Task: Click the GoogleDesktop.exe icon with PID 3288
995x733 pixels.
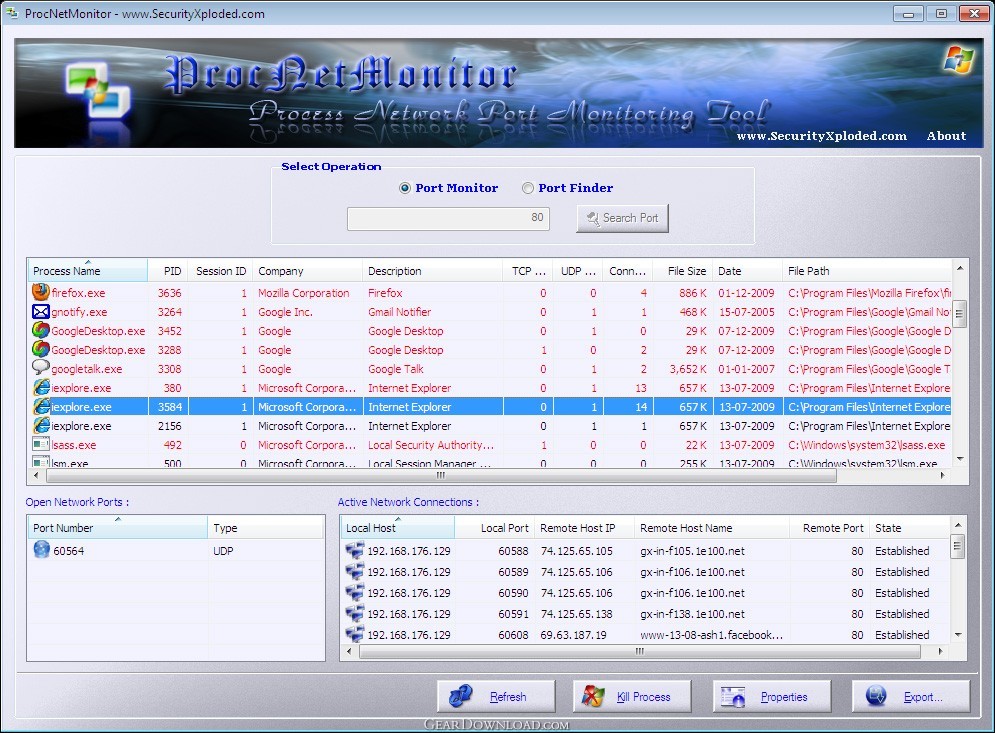Action: [41, 350]
